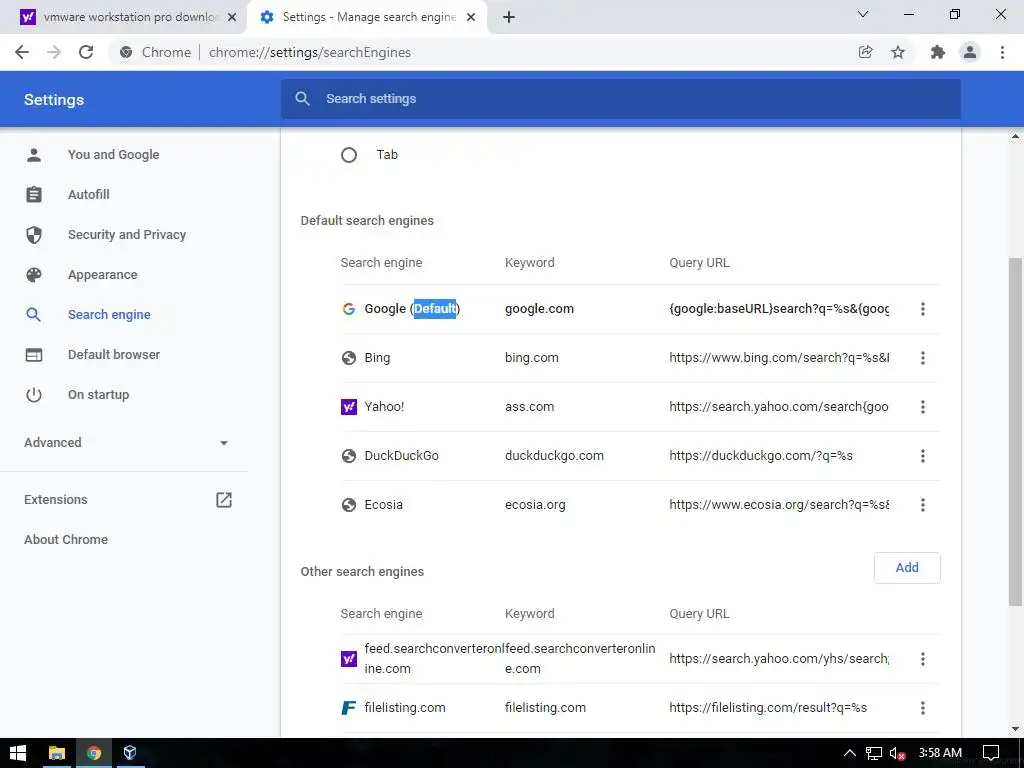Image resolution: width=1024 pixels, height=768 pixels.
Task: Click the Yahoo! icon in default engines
Action: [349, 407]
